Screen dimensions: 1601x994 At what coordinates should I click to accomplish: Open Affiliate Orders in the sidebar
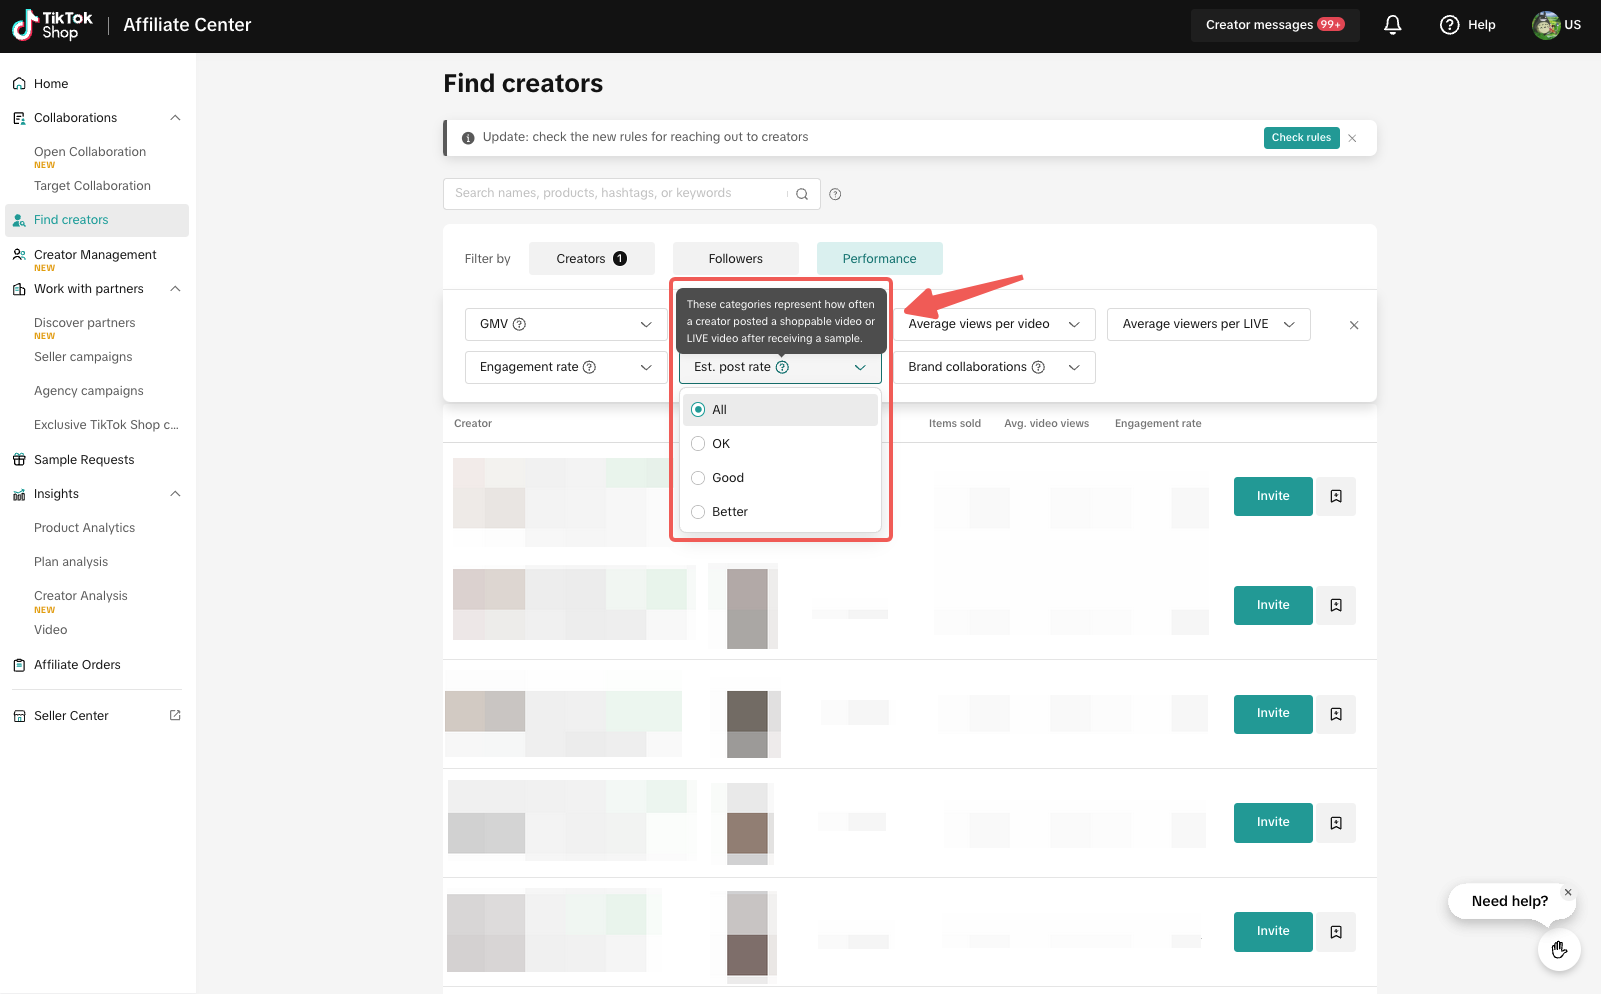77,665
